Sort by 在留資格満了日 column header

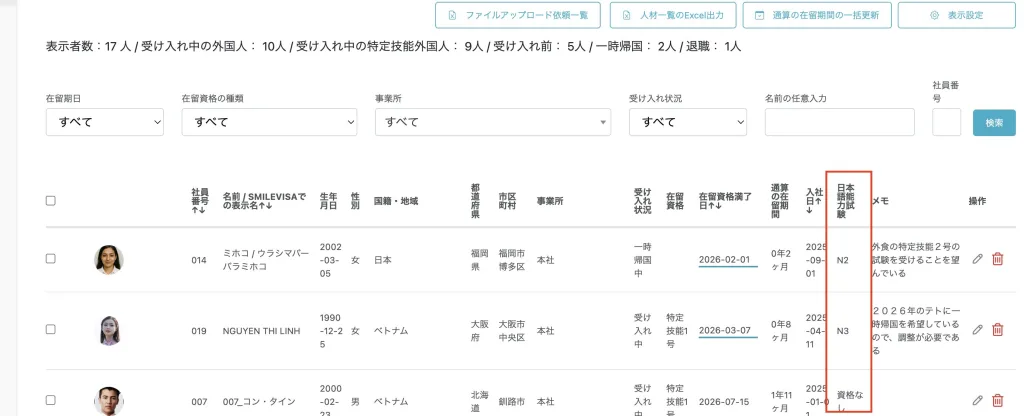coord(727,200)
